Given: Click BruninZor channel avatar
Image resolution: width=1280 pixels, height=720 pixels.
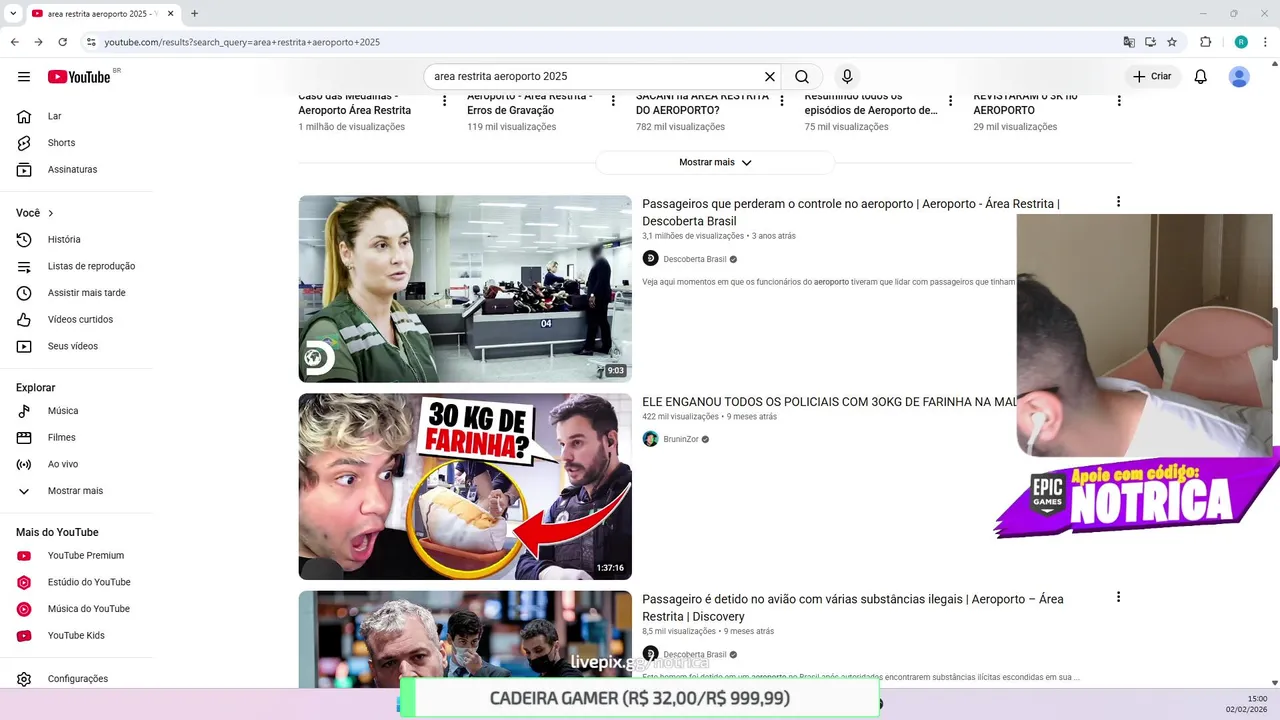Looking at the screenshot, I should [650, 439].
